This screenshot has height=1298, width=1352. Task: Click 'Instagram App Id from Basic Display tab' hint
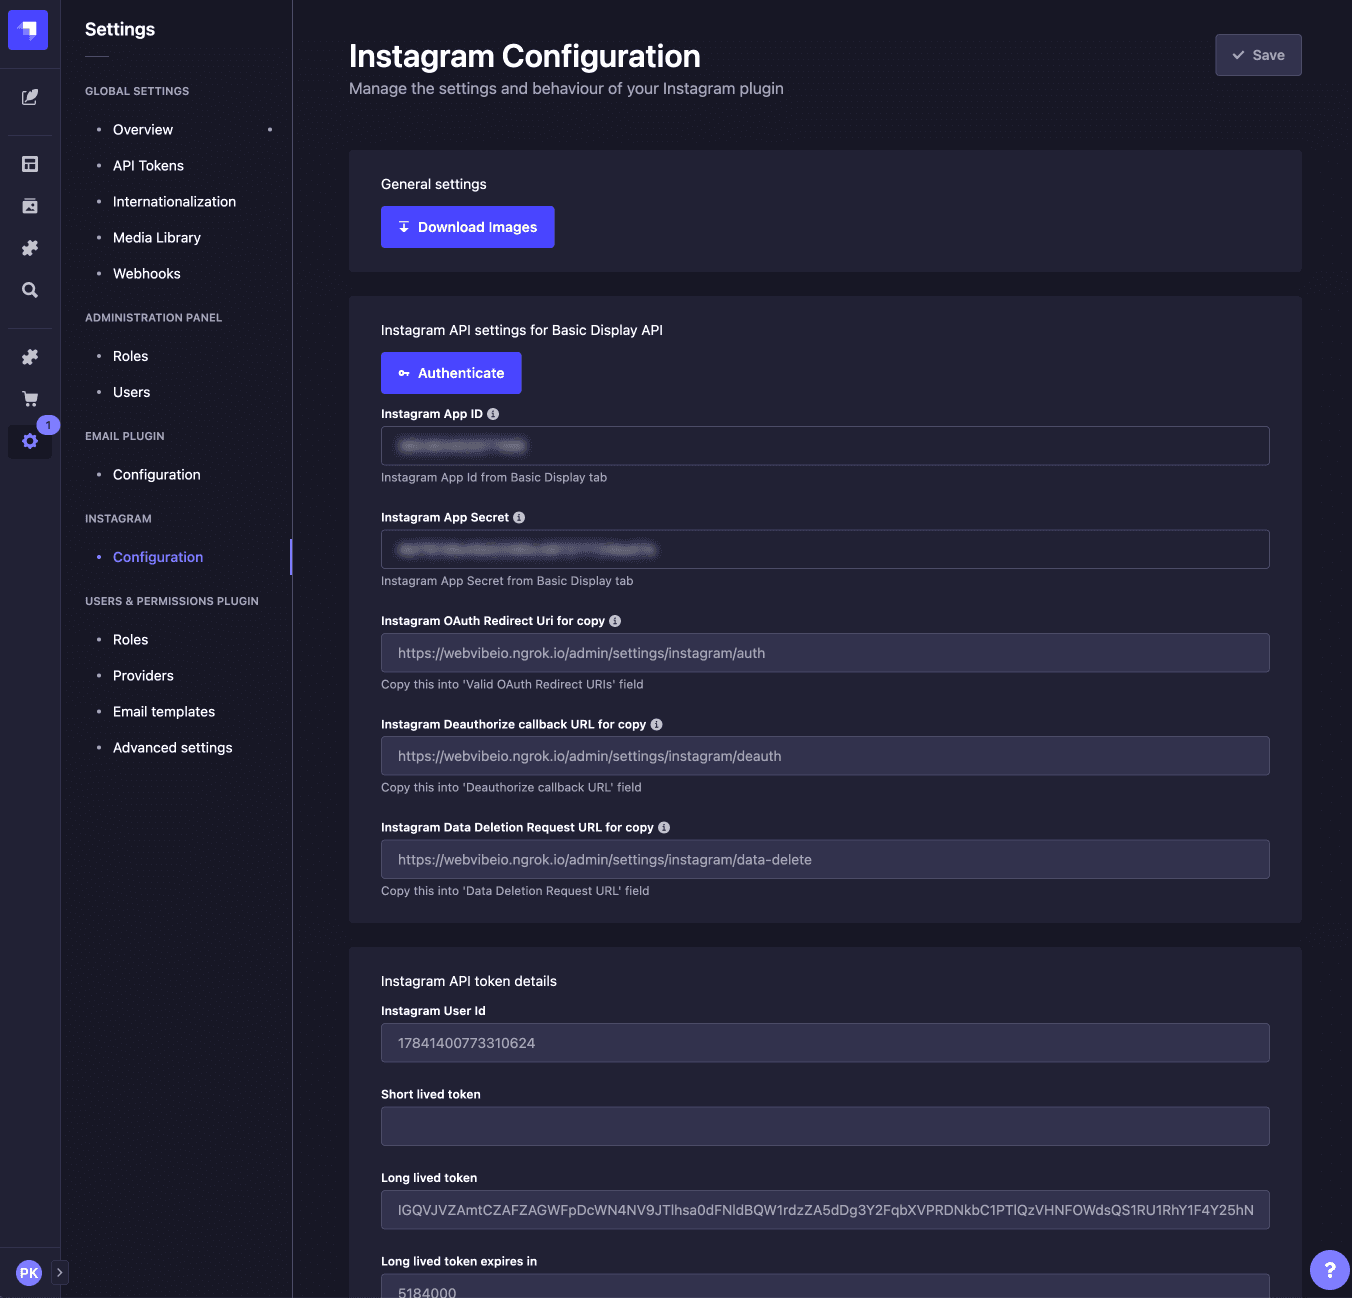tap(494, 478)
